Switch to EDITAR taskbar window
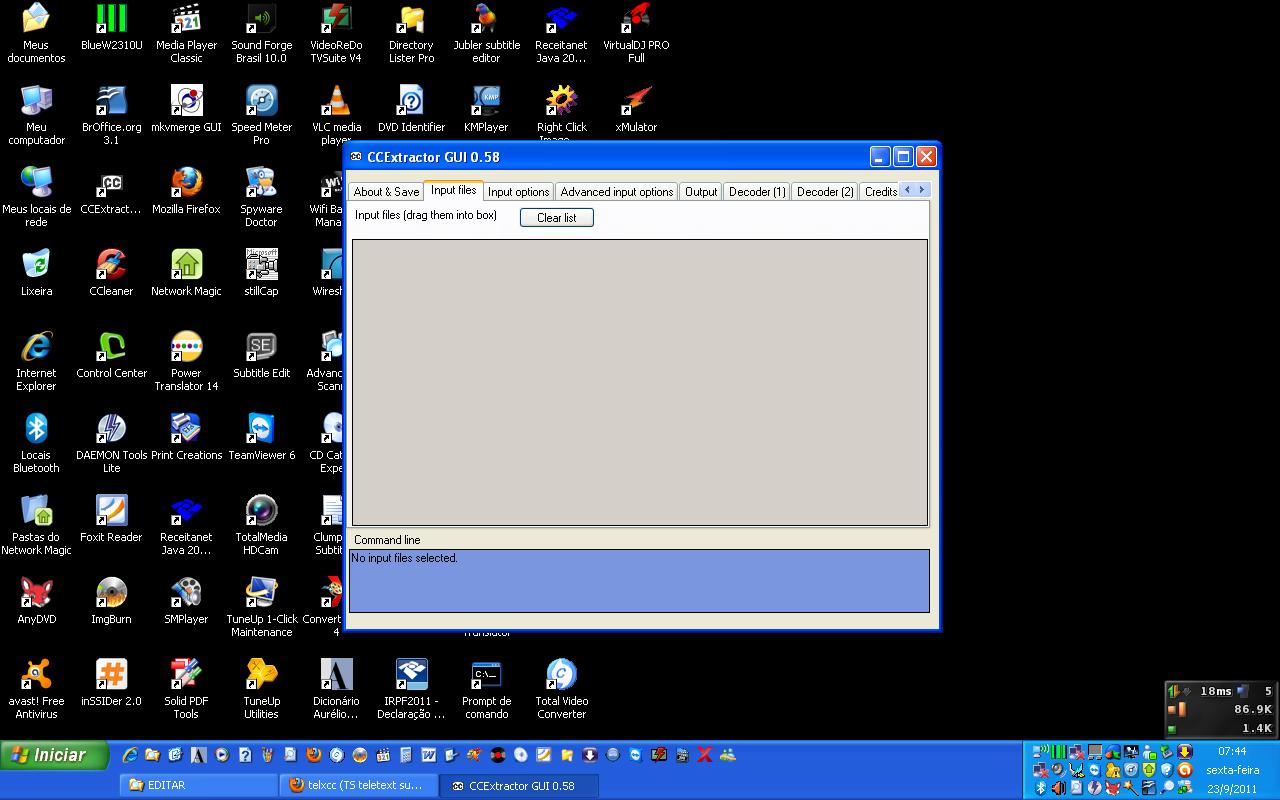 point(198,785)
